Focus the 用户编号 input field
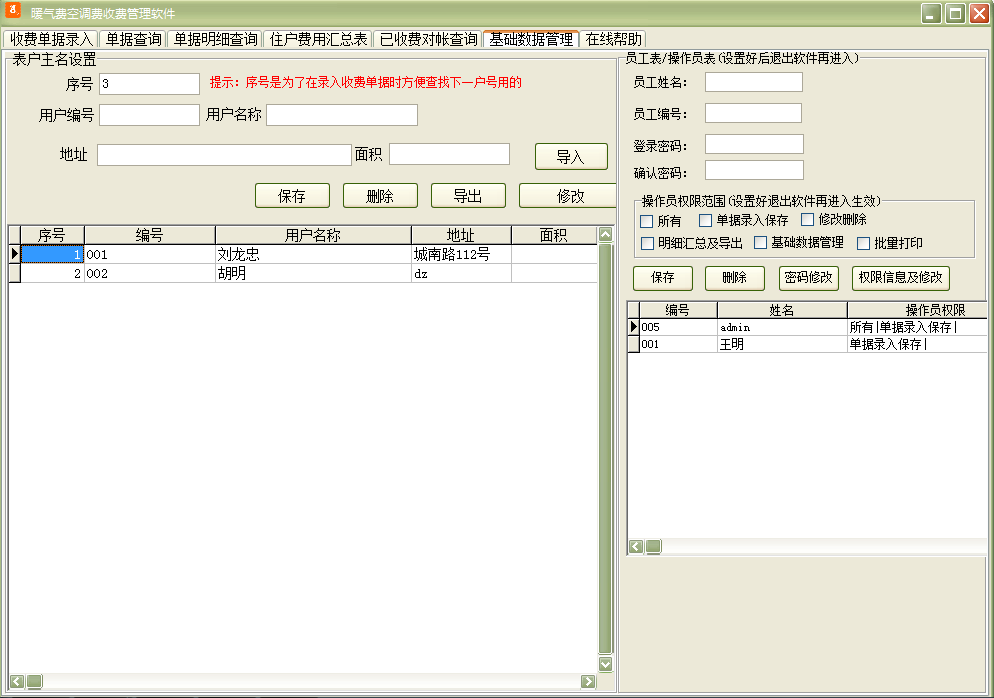This screenshot has width=994, height=698. pyautogui.click(x=150, y=115)
